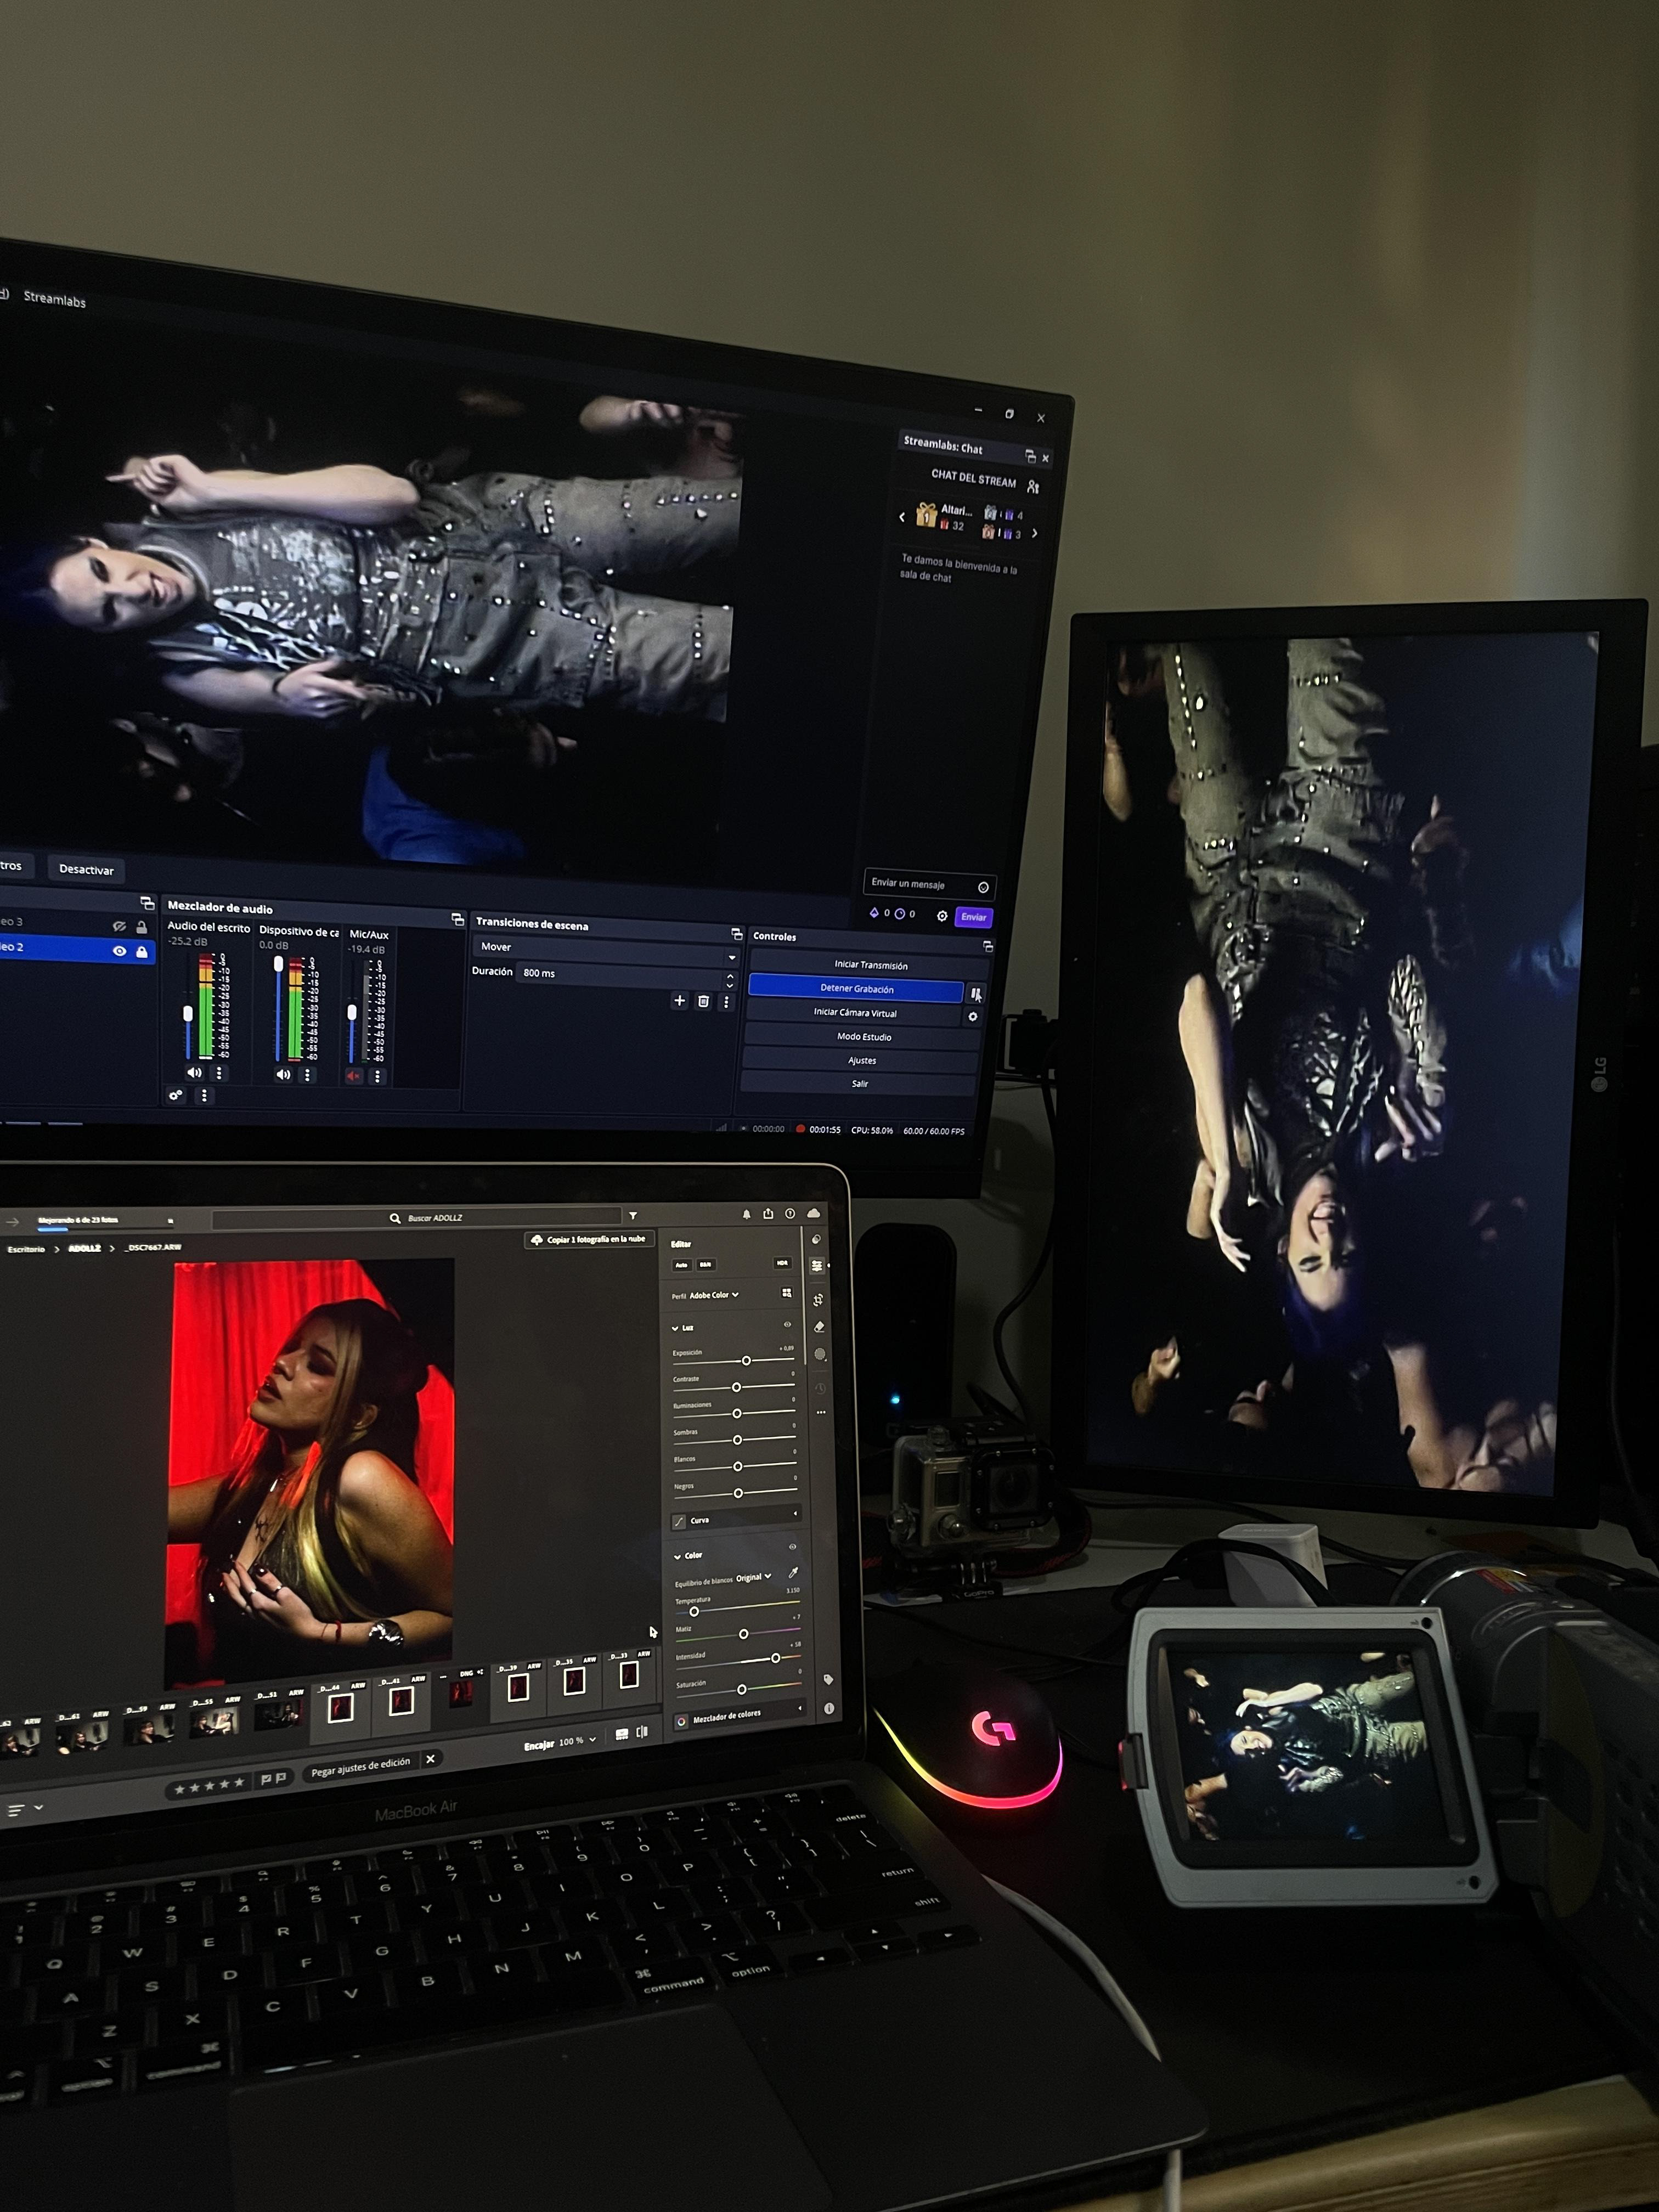Screen dimensions: 1659x2212
Task: Click the Exposición slider handle
Action: point(746,1361)
